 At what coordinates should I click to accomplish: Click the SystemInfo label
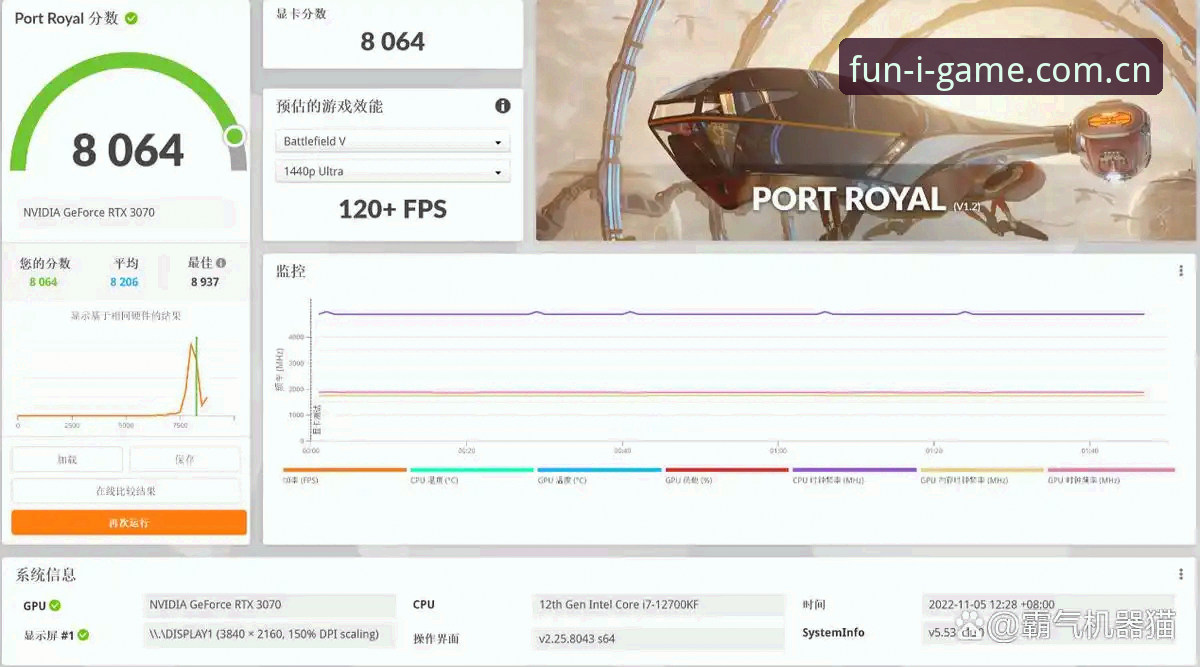click(833, 633)
